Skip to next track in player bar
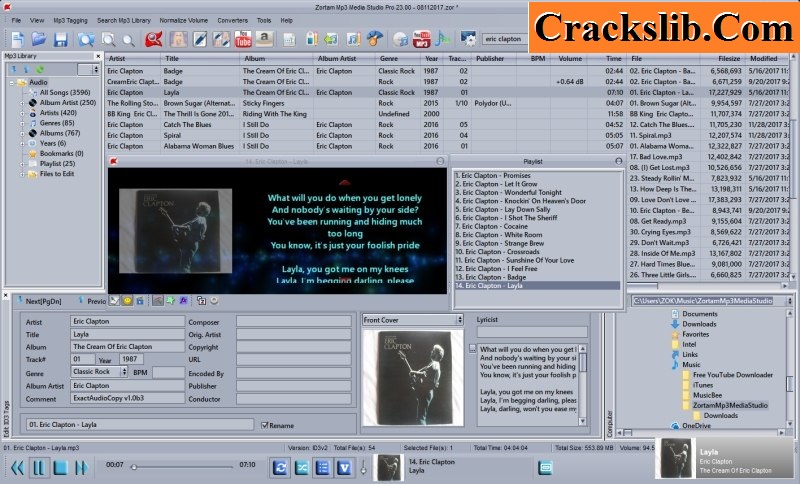The image size is (800, 484). point(81,467)
